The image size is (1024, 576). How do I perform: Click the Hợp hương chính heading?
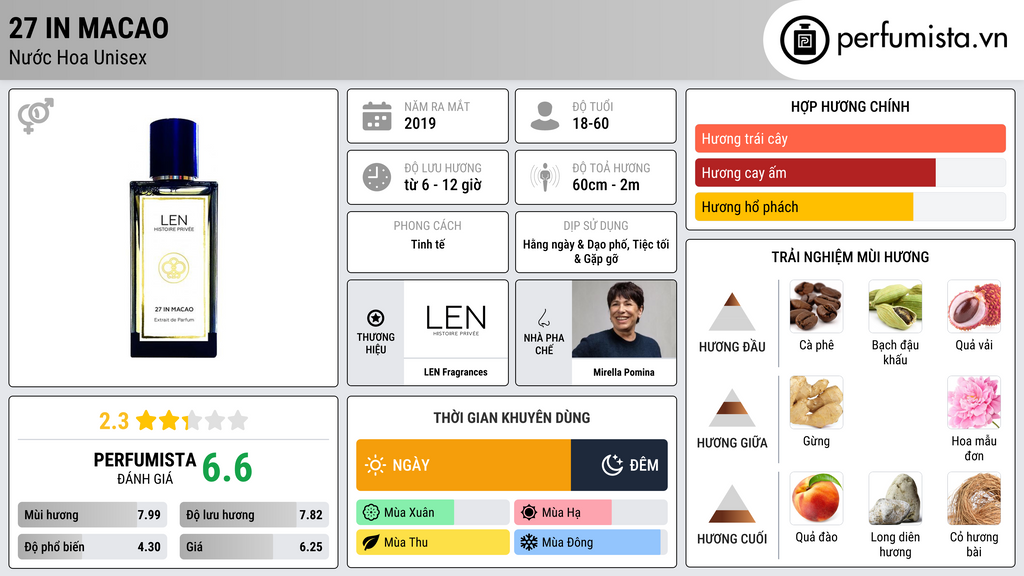[x=850, y=106]
